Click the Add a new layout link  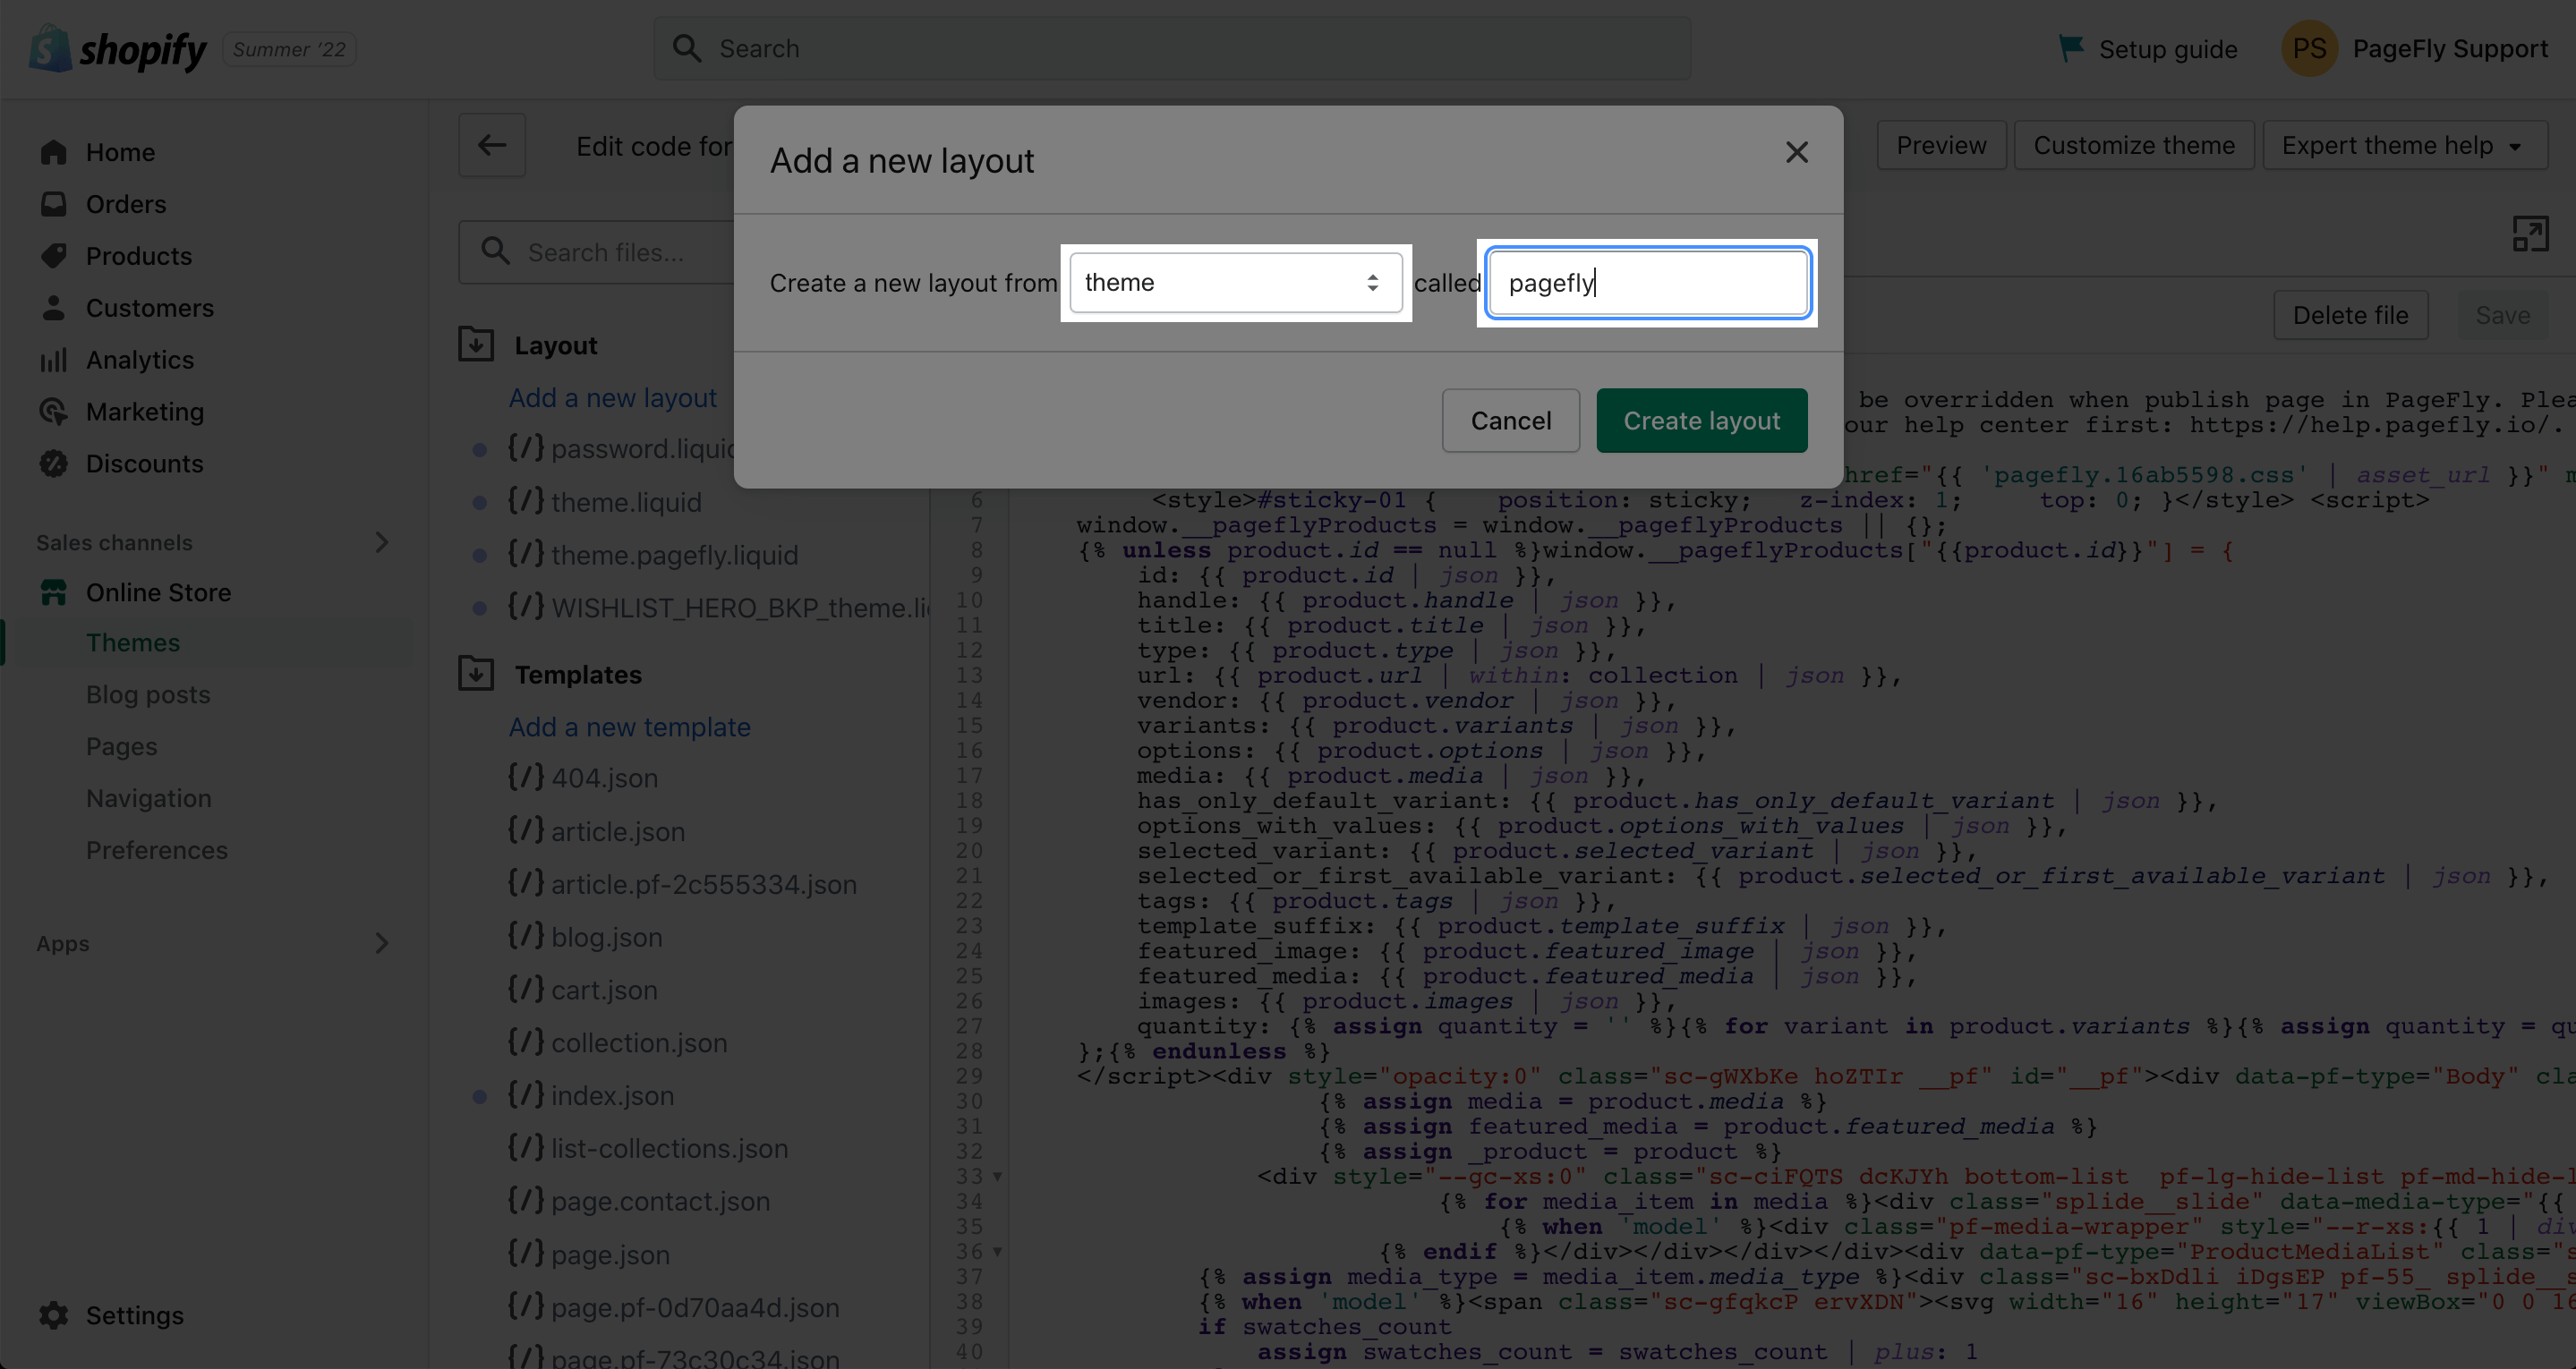pyautogui.click(x=612, y=398)
